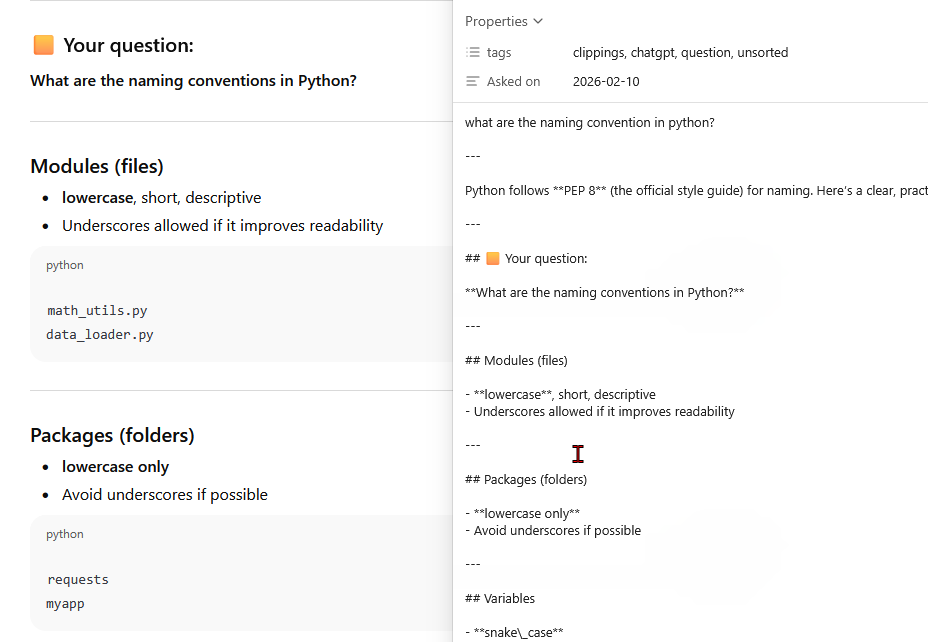Select the chatgpt tag
The width and height of the screenshot is (928, 642).
(x=652, y=52)
